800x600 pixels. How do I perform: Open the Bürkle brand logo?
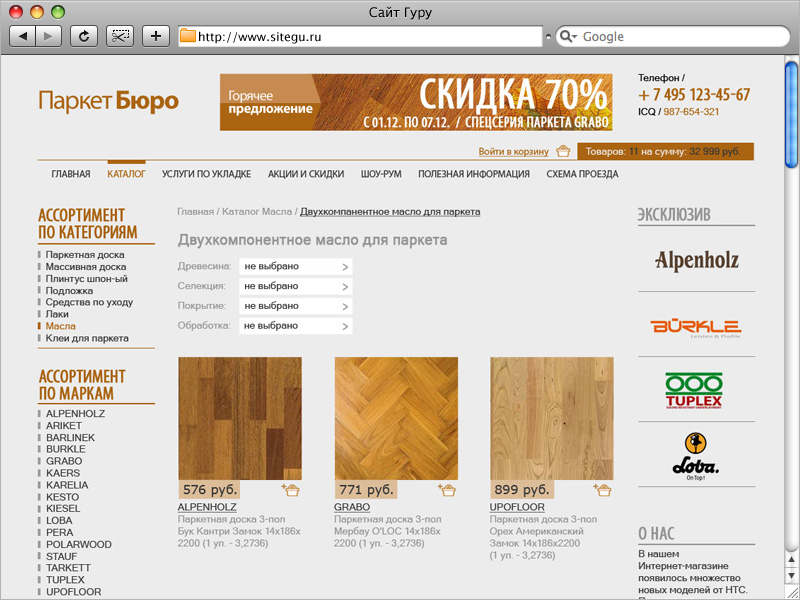point(696,328)
